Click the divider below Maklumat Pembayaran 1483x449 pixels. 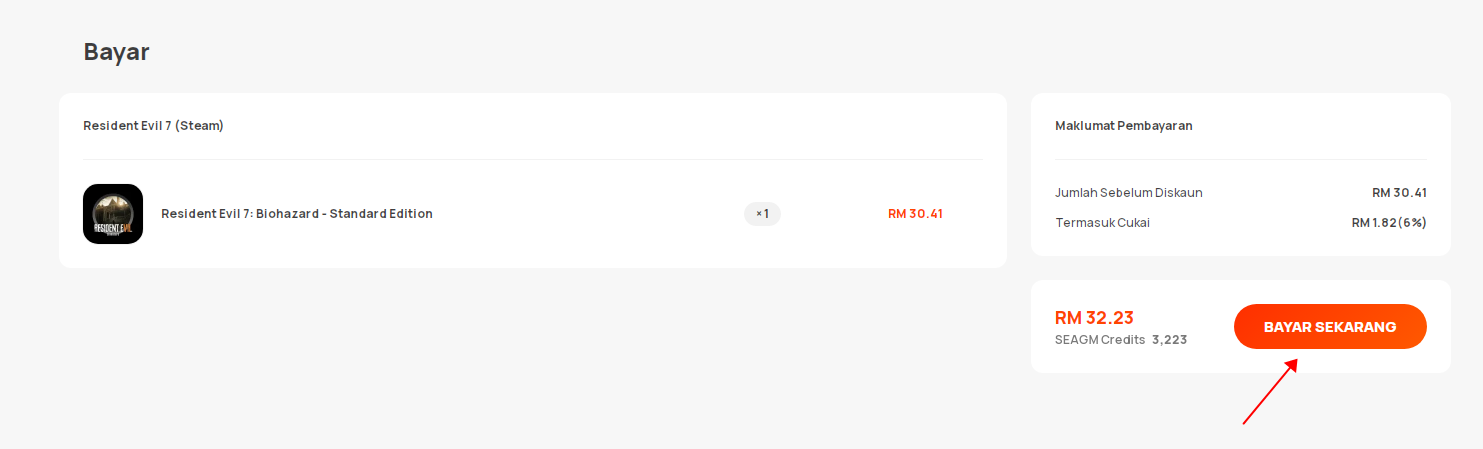click(x=1241, y=159)
